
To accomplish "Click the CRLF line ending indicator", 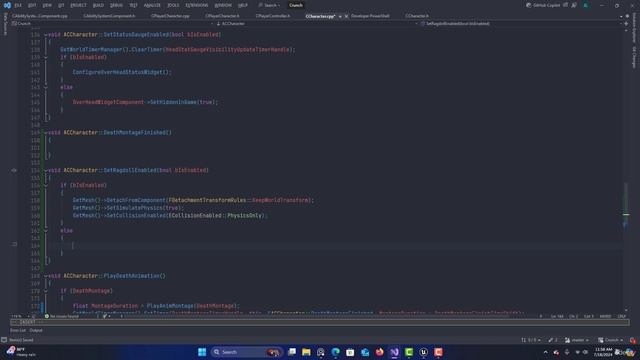I will 621,316.
